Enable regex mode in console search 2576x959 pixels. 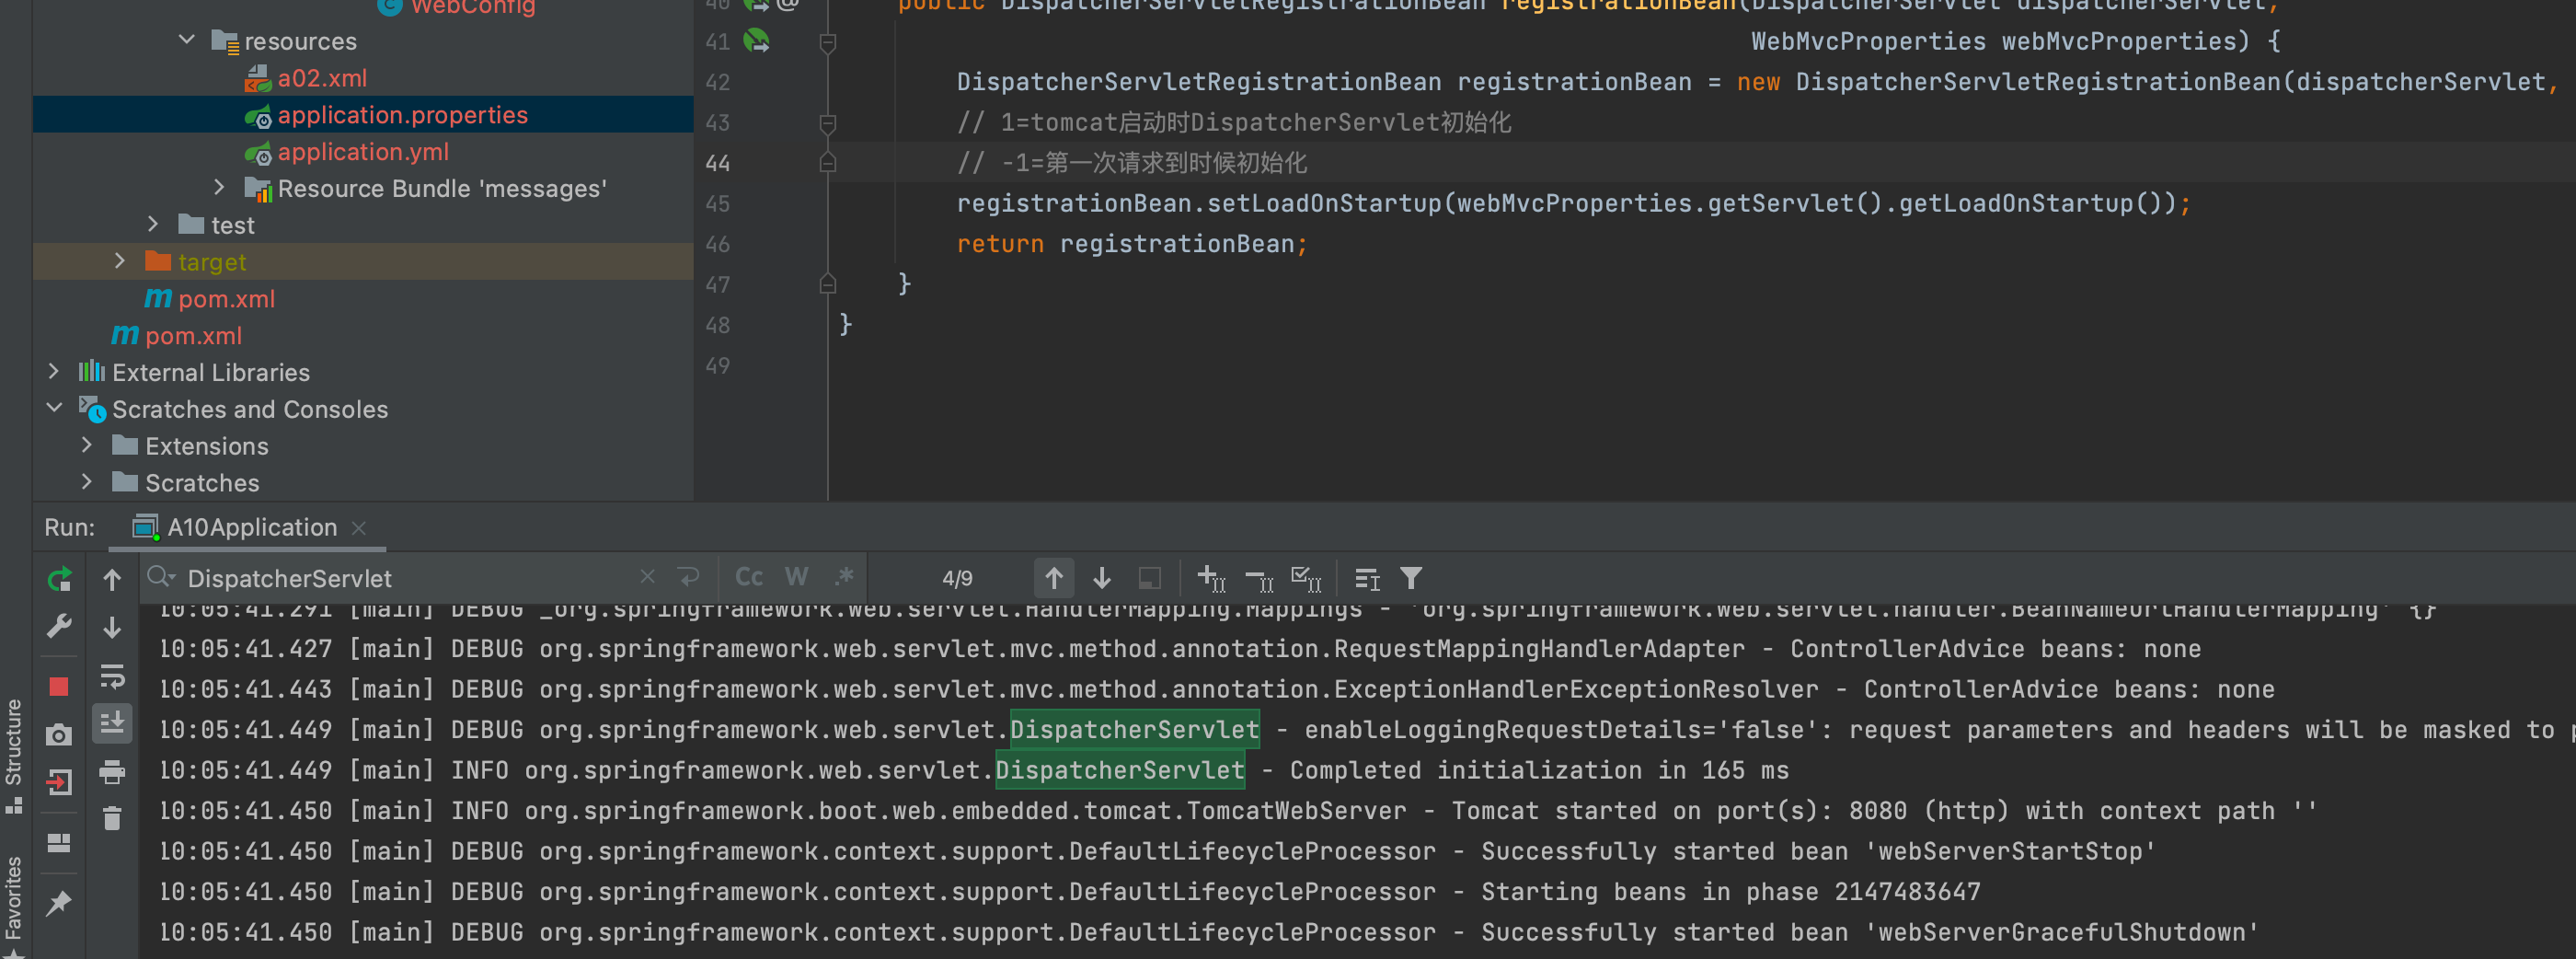point(843,577)
